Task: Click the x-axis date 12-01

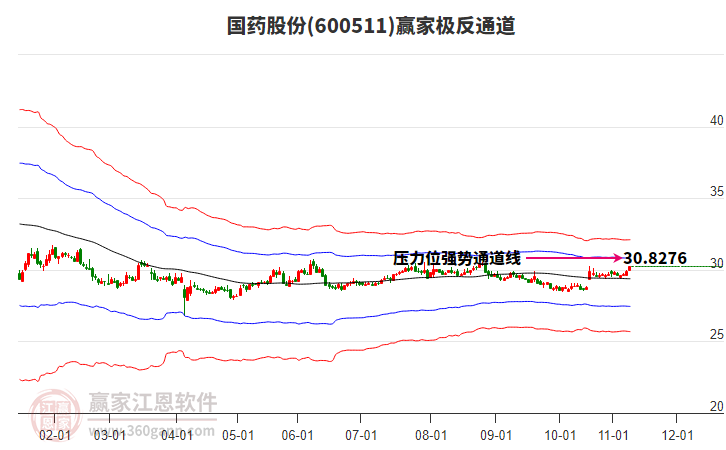Action: pyautogui.click(x=677, y=435)
